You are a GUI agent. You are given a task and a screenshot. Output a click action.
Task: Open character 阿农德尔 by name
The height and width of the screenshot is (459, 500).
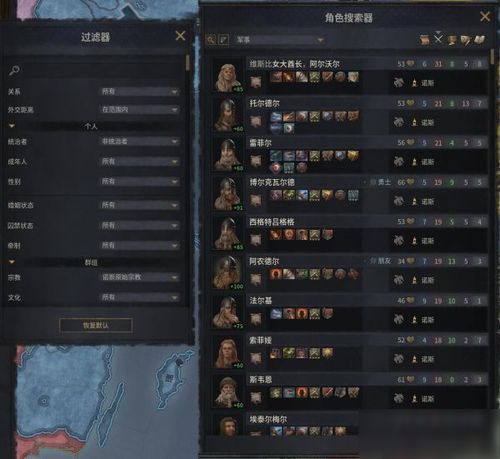264,261
